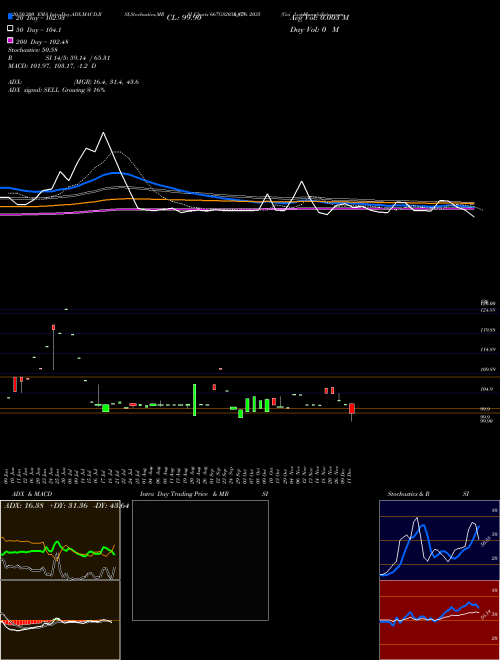Click the 'Stochastics & R' panel title
This screenshot has width=500, height=660.
(x=408, y=494)
